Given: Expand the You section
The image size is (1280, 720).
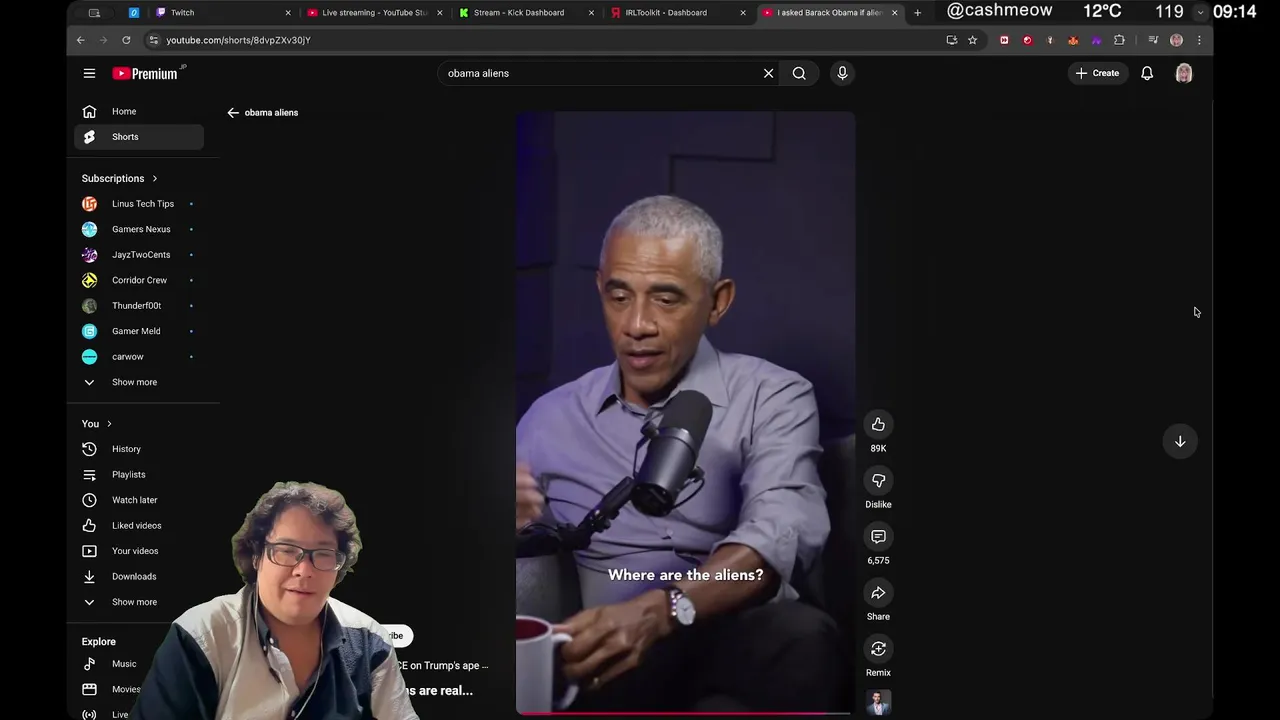Looking at the screenshot, I should click(x=97, y=424).
